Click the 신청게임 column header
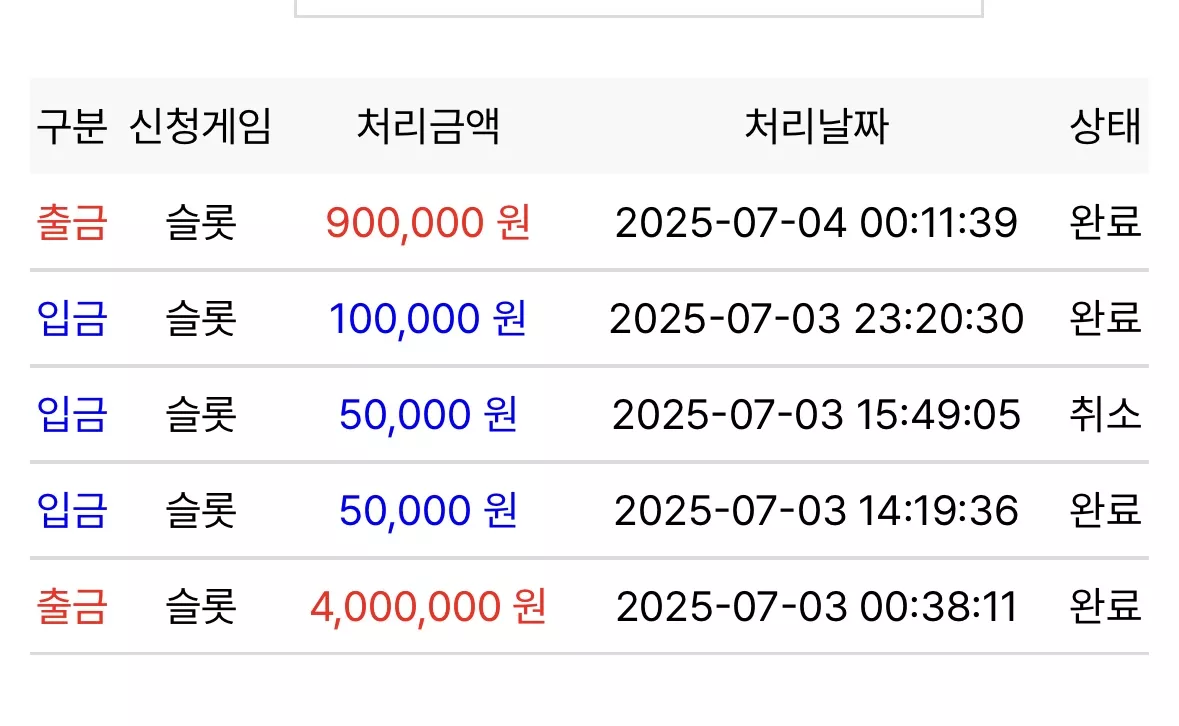The image size is (1179, 726). (x=200, y=126)
